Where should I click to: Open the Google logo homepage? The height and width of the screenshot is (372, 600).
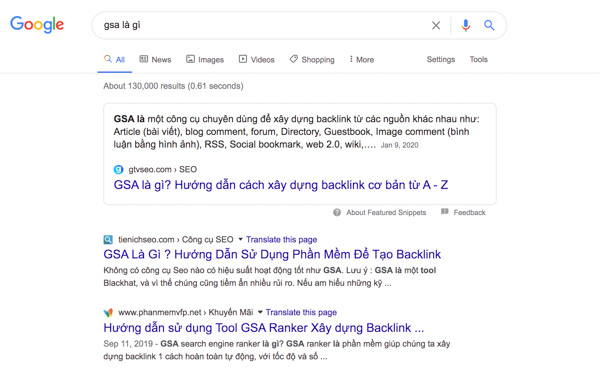point(37,24)
